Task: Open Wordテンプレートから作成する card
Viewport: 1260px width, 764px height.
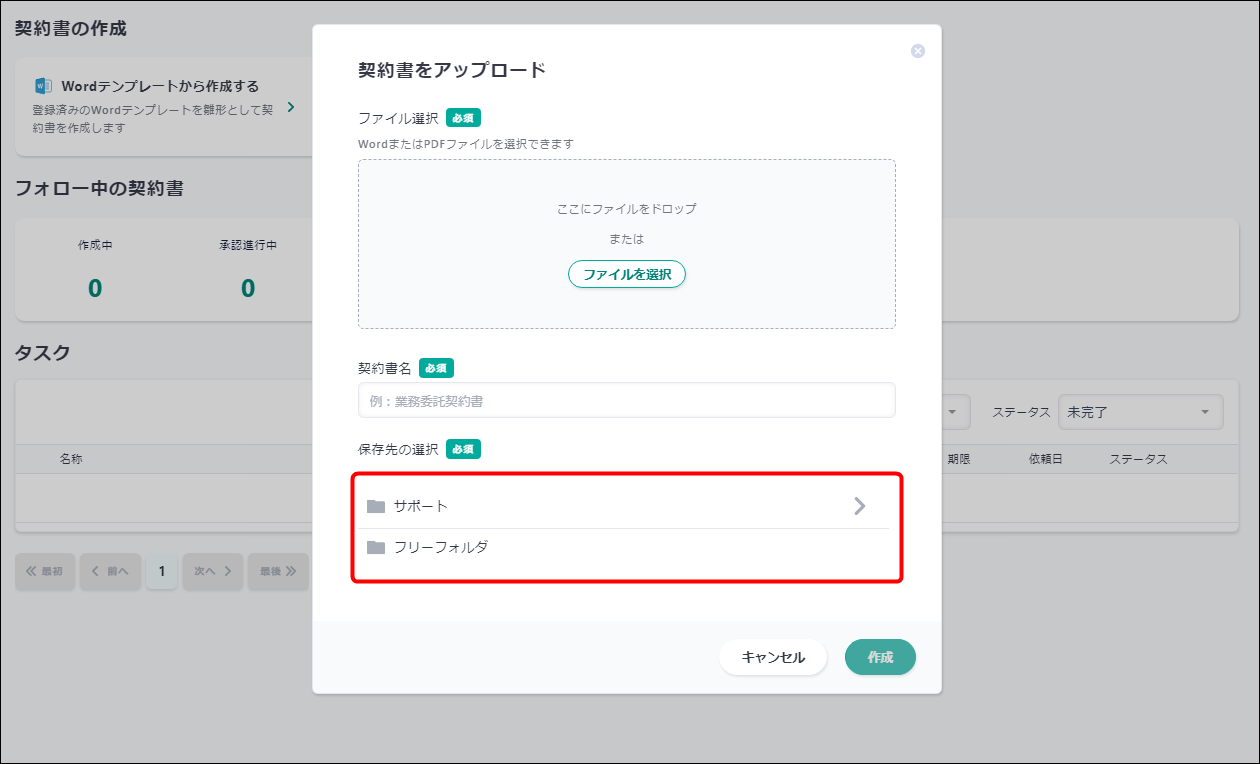Action: pyautogui.click(x=160, y=107)
